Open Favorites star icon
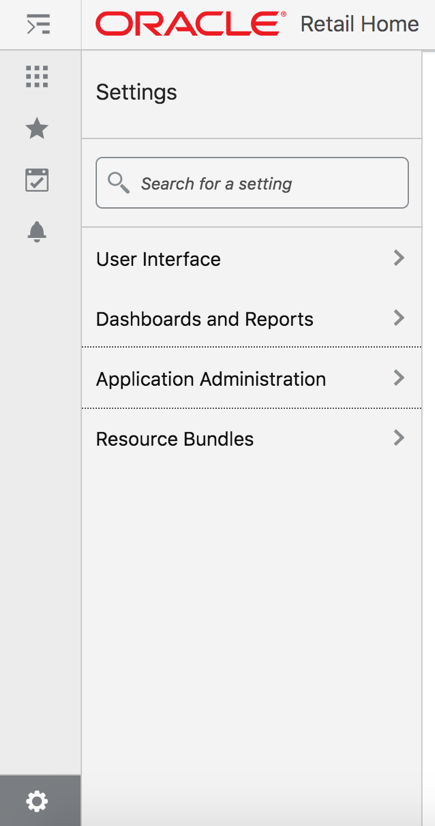 pyautogui.click(x=37, y=129)
